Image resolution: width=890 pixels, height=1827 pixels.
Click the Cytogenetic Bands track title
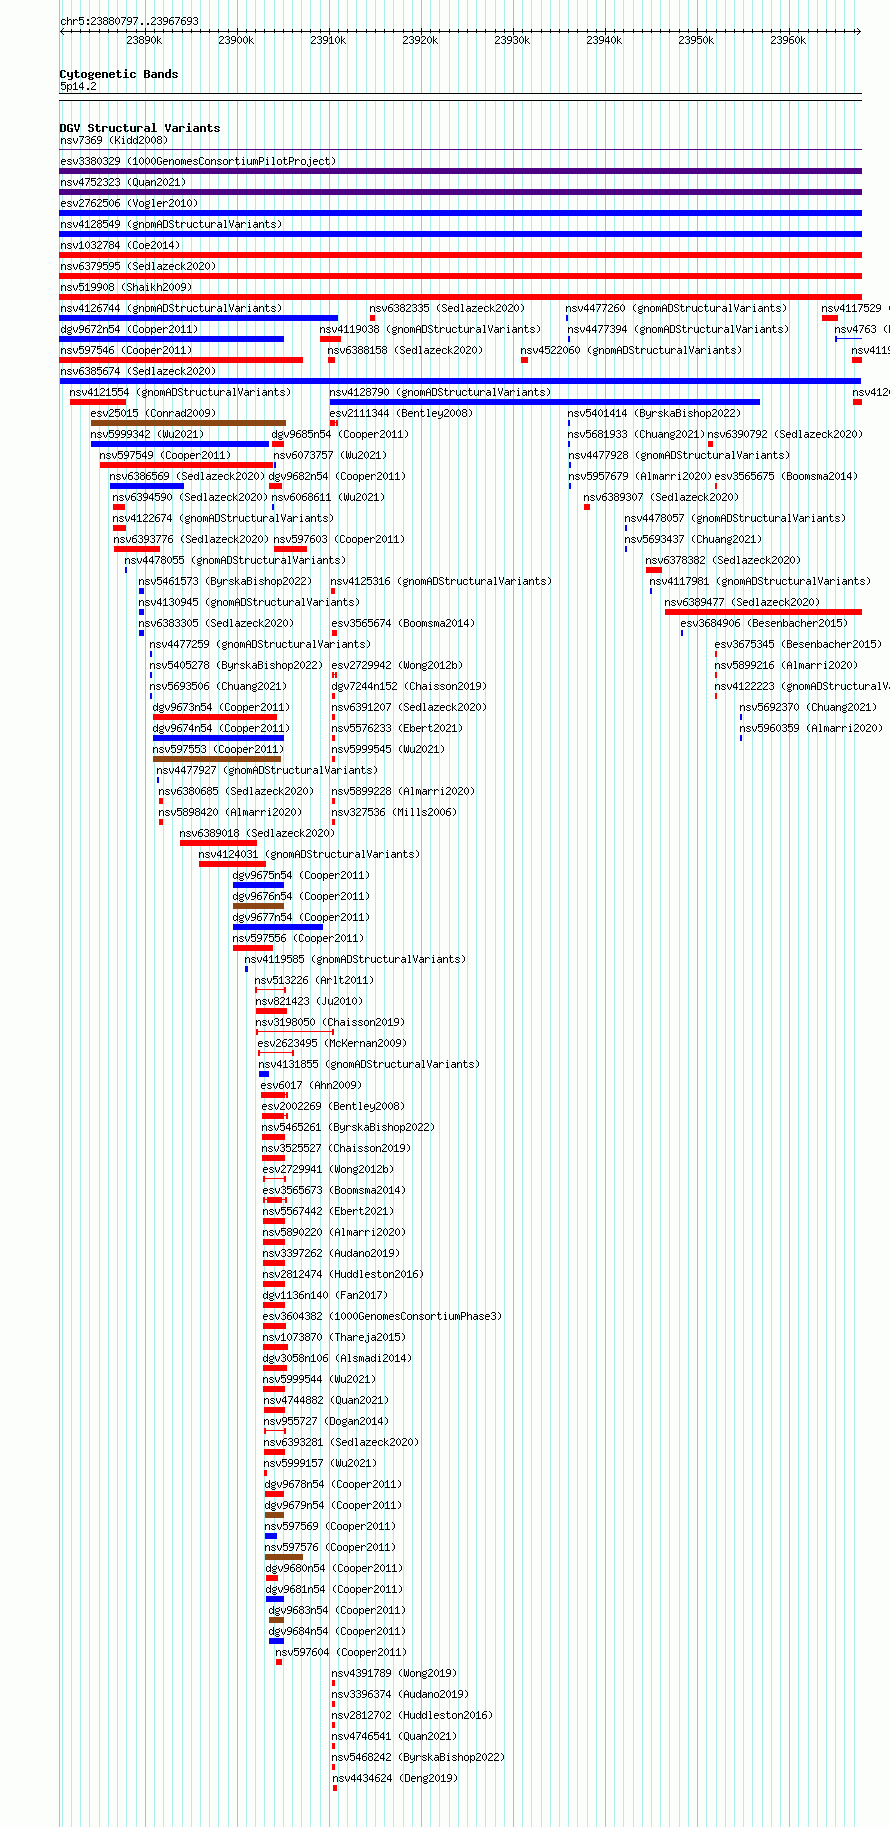pos(119,74)
